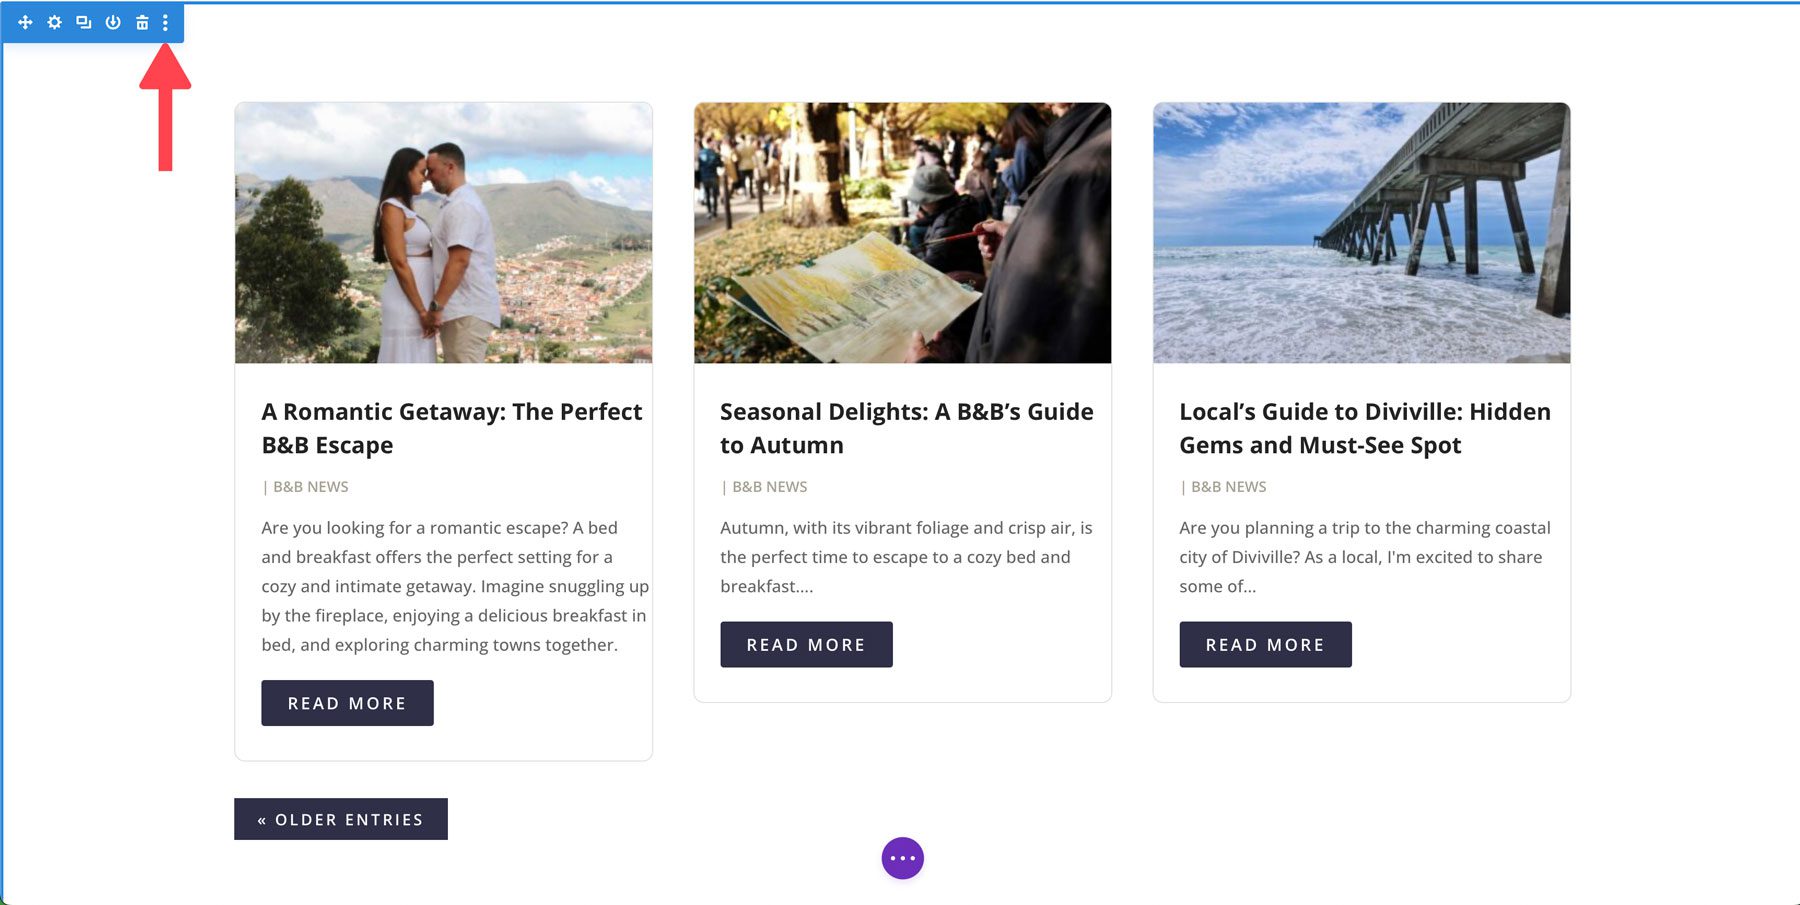The width and height of the screenshot is (1800, 905).
Task: Delete the section with trash icon
Action: click(x=142, y=22)
